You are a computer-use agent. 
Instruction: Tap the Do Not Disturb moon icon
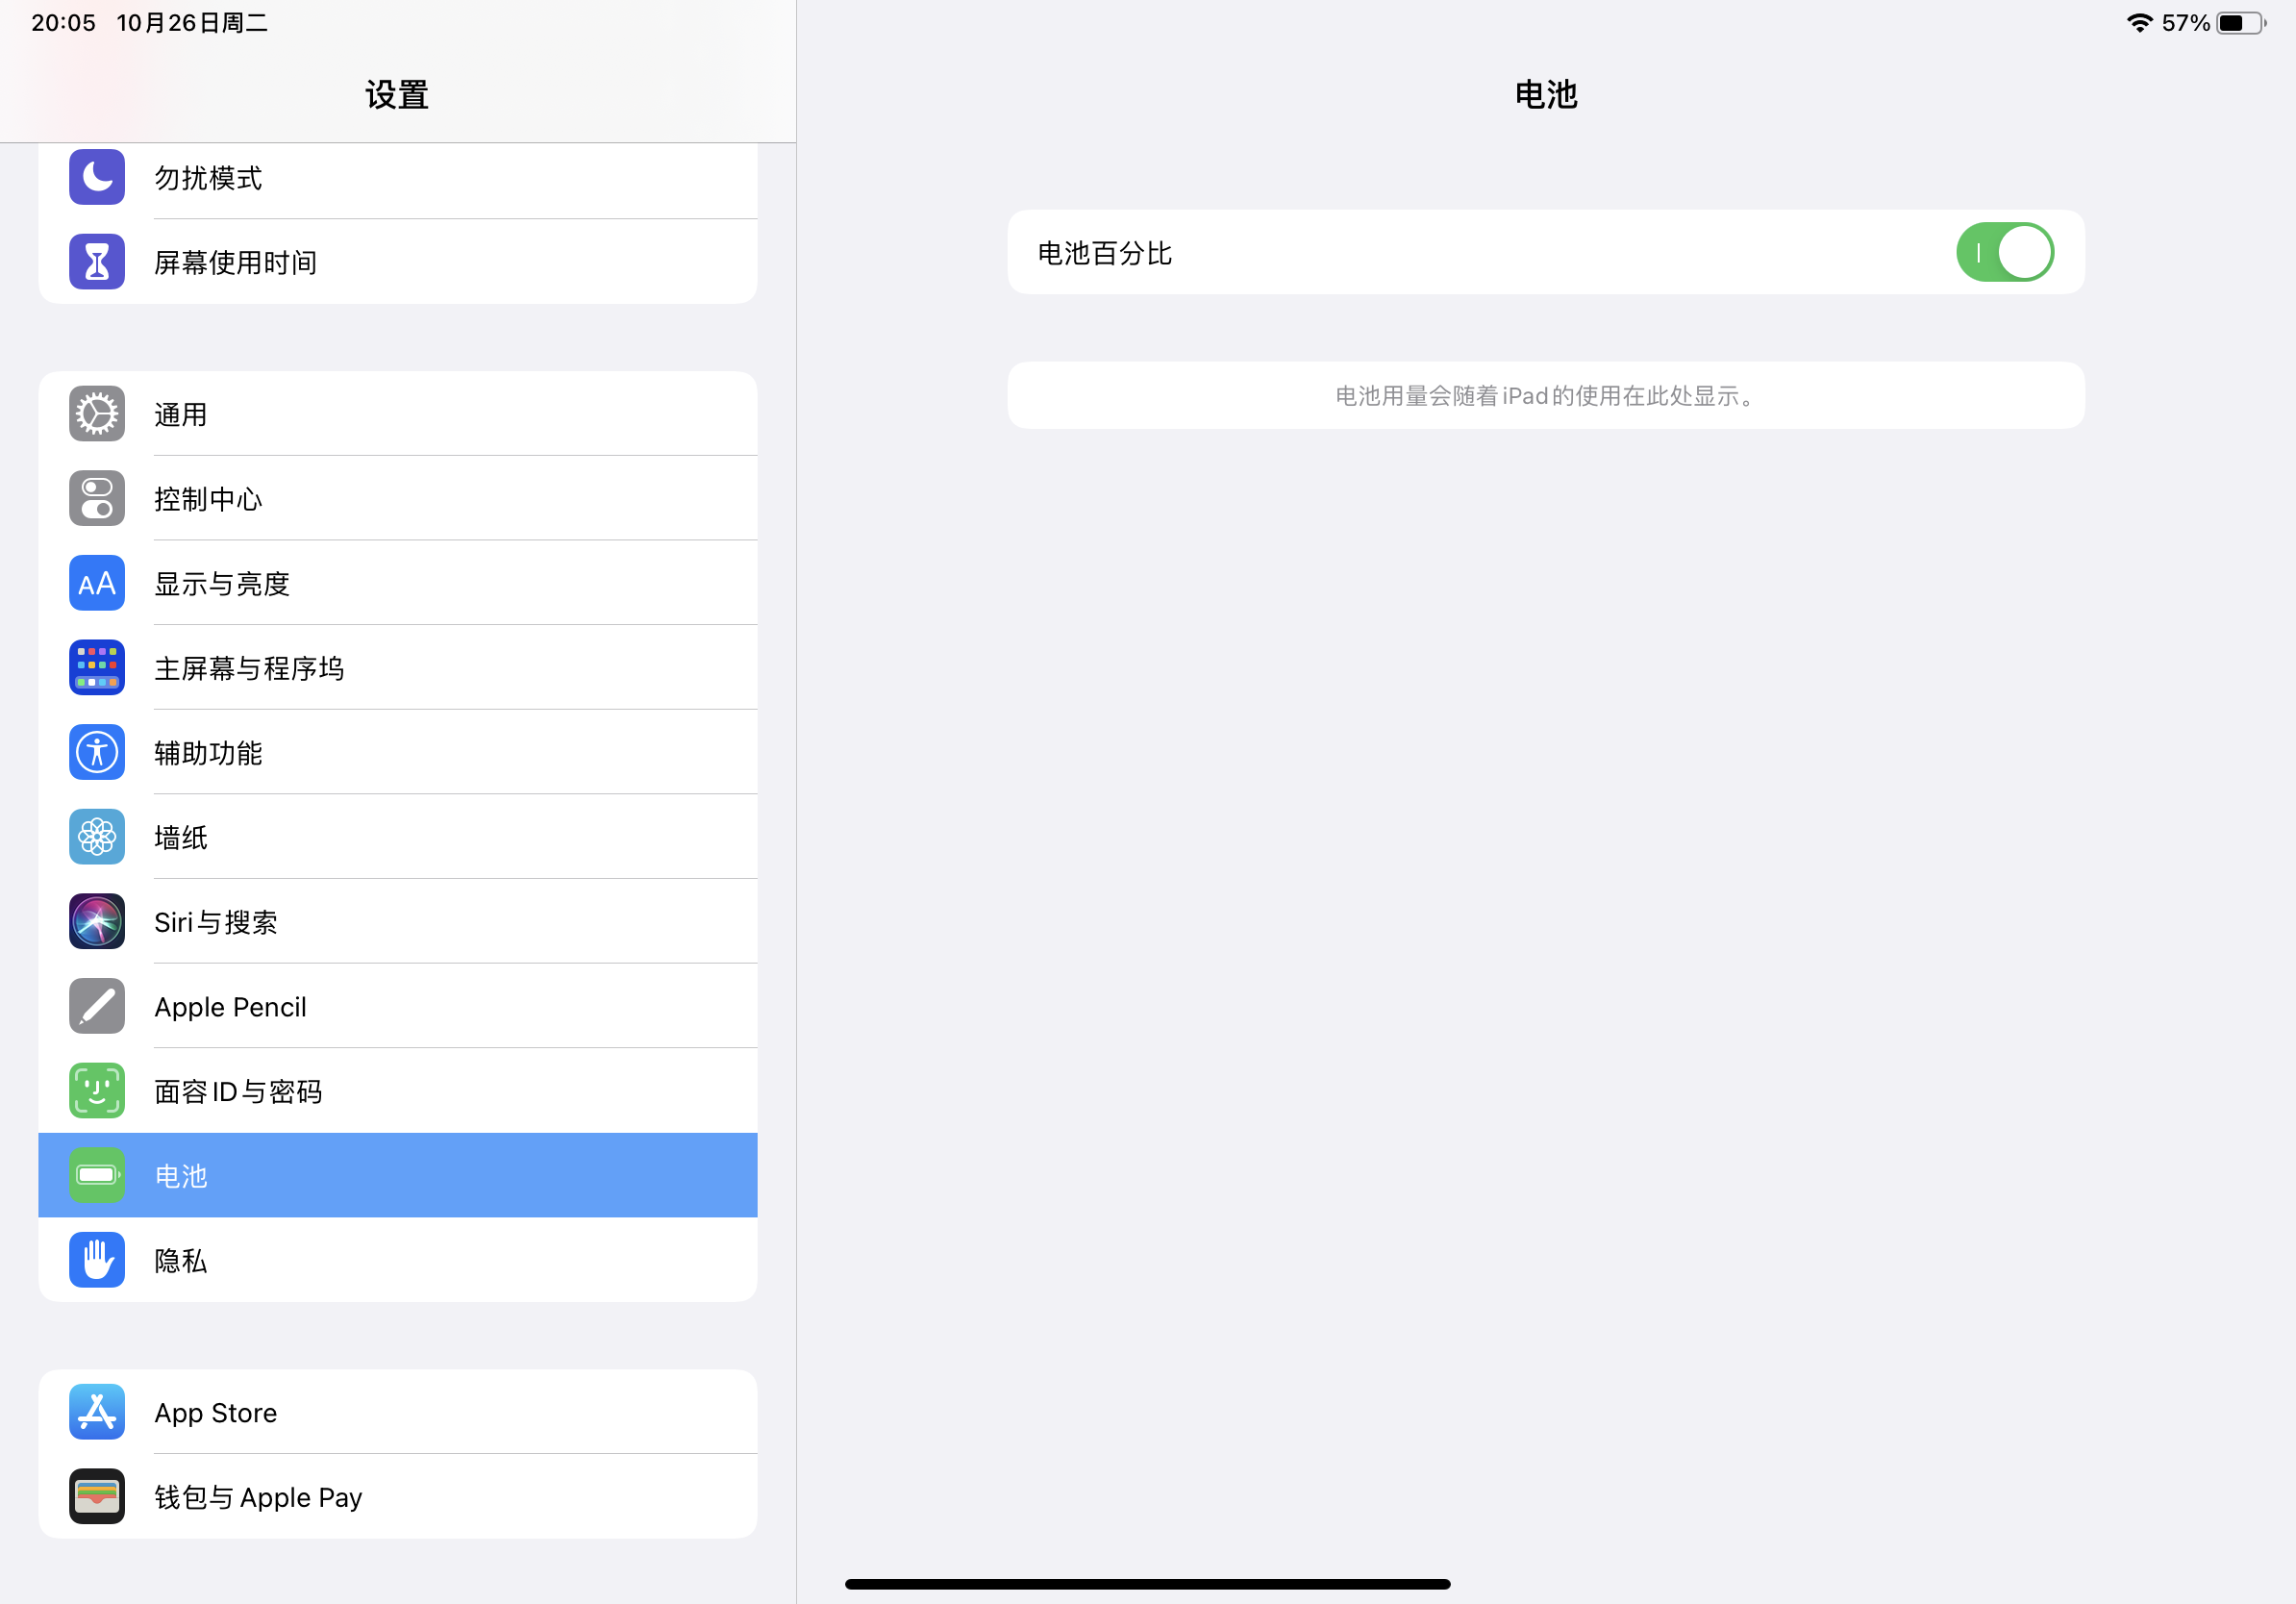coord(97,177)
